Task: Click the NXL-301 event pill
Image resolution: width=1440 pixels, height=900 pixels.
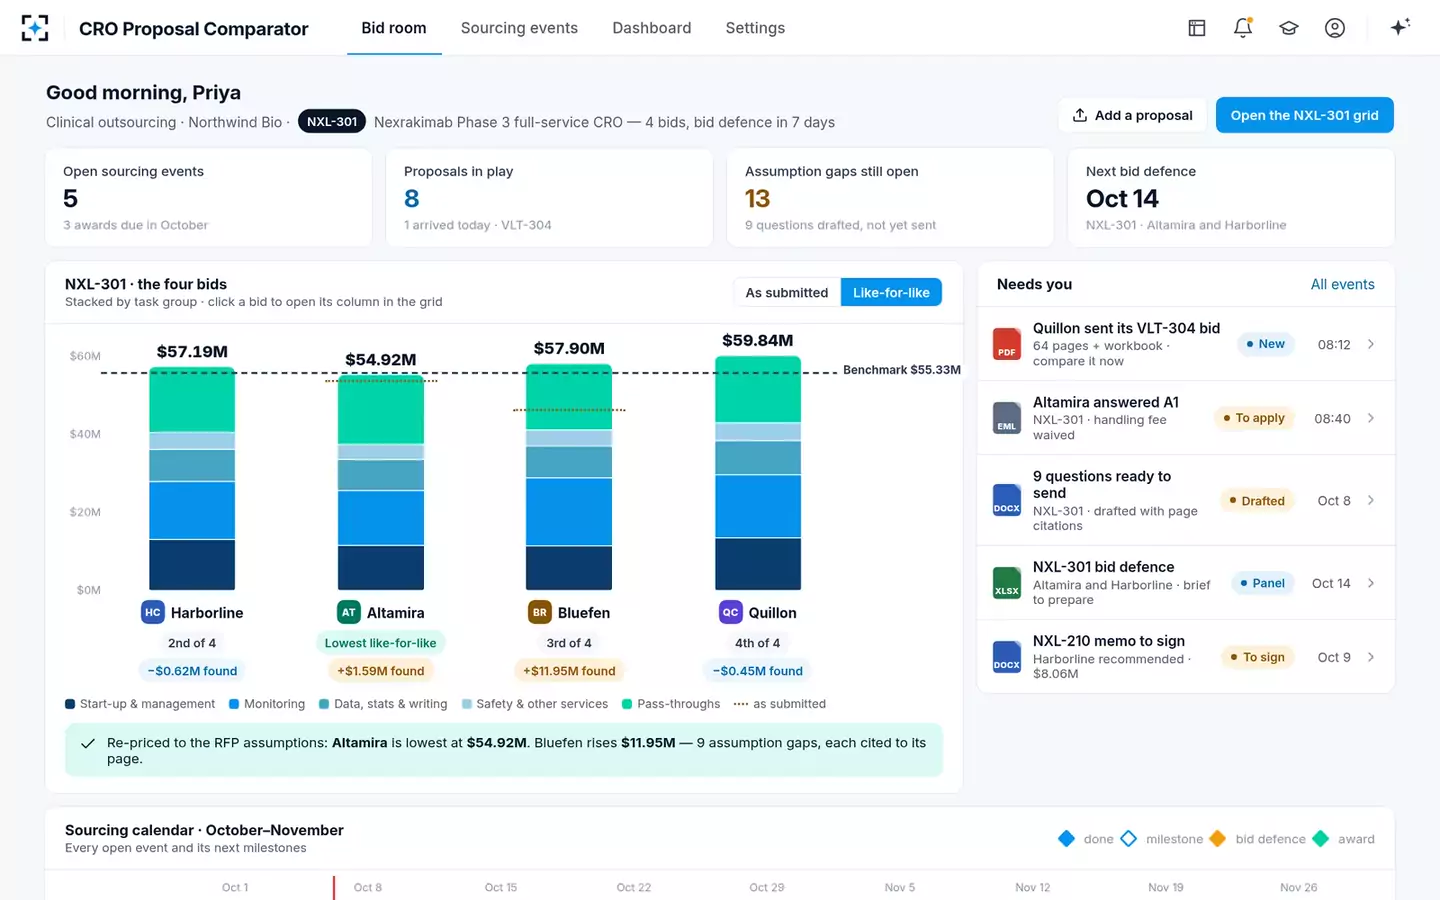Action: [332, 122]
